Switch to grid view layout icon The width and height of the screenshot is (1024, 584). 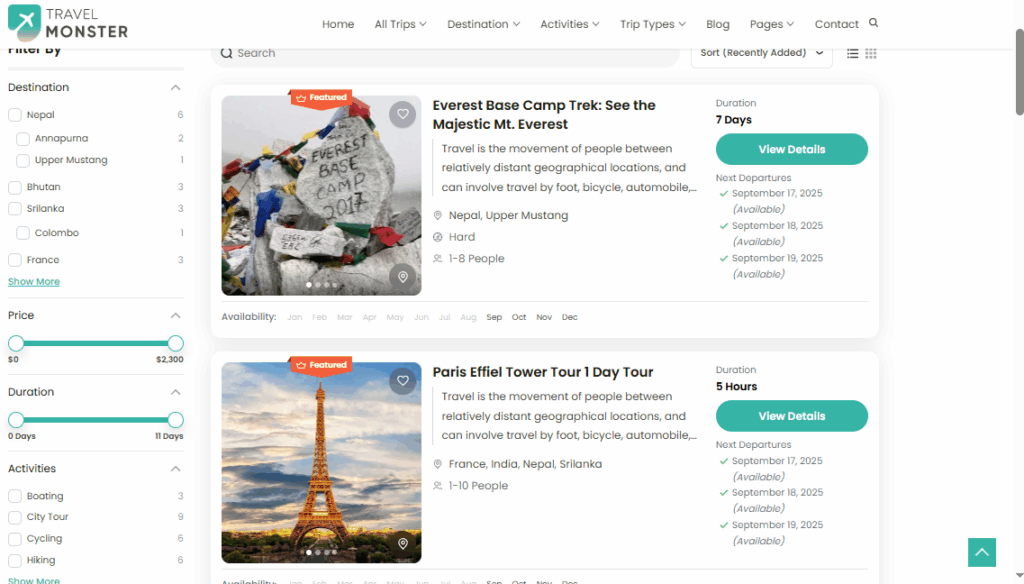871,53
